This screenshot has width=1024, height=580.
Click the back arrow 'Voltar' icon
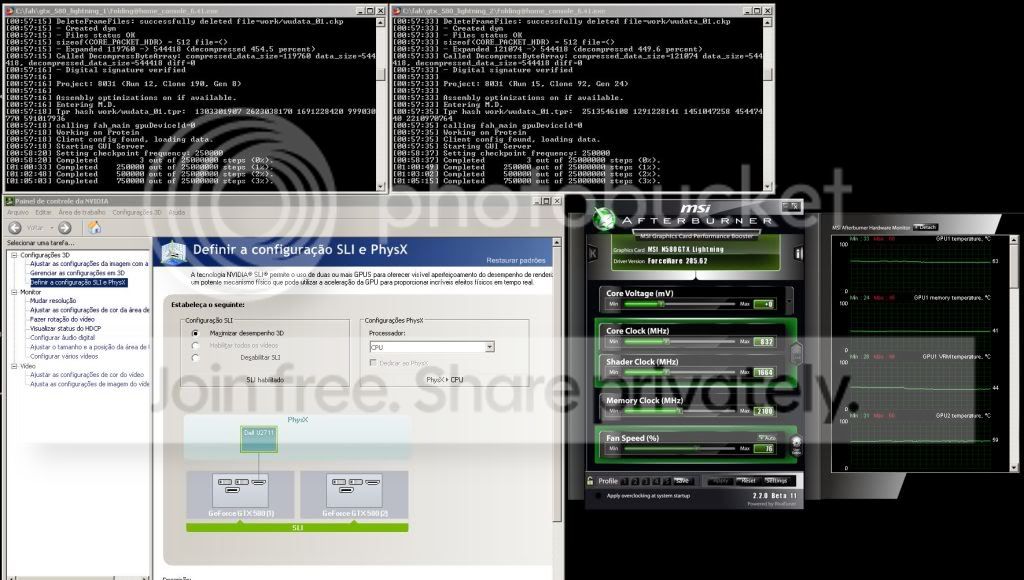(13, 227)
